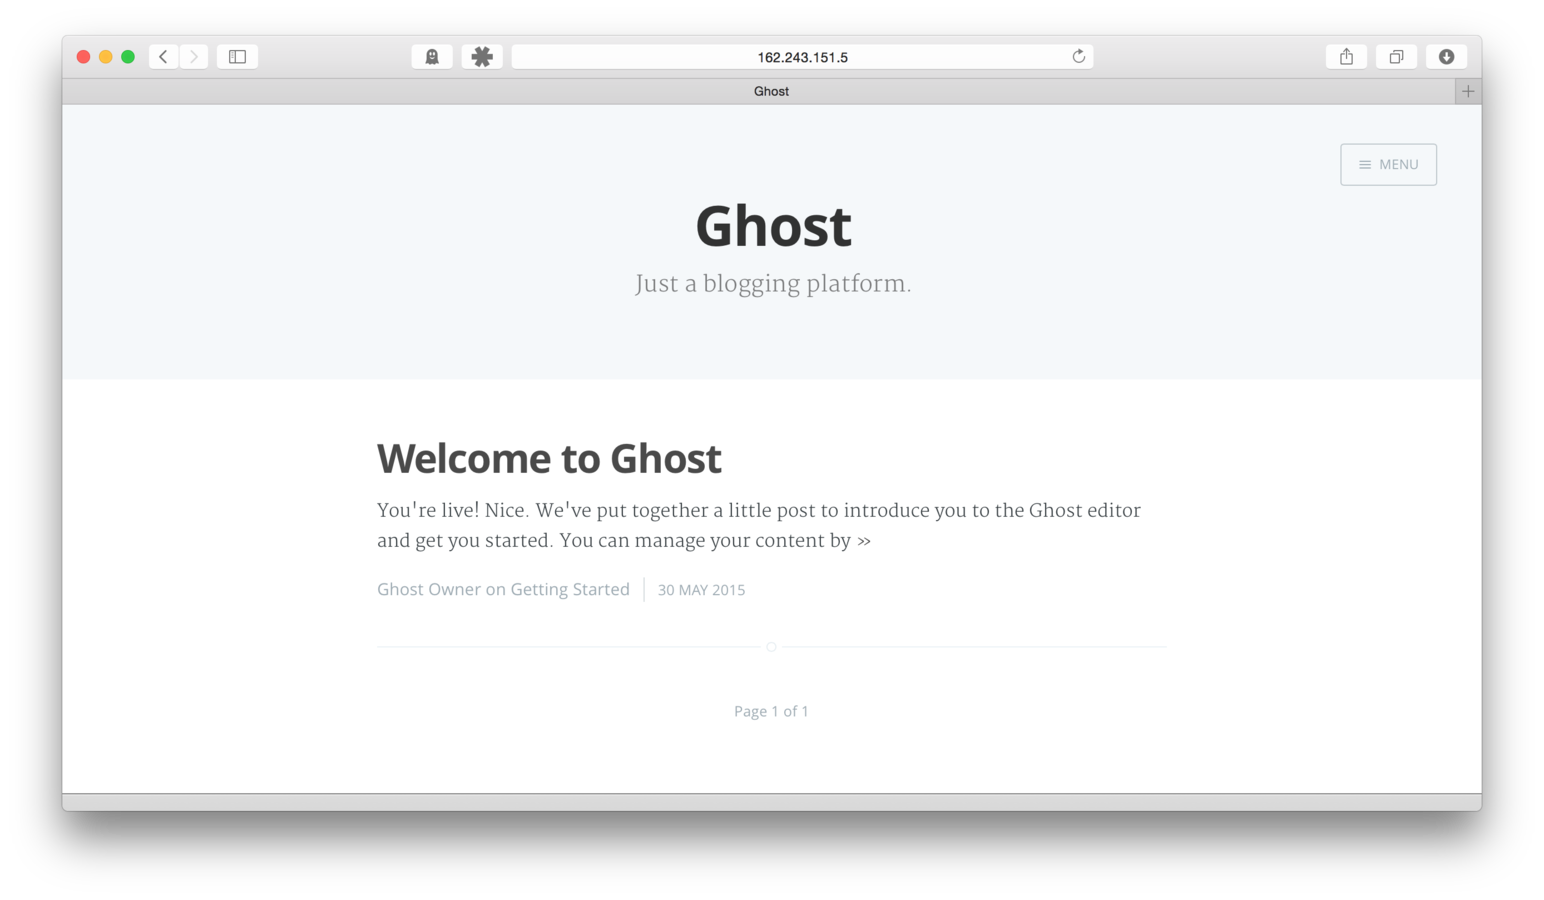Open the Welcome to Ghost post

[x=549, y=459]
